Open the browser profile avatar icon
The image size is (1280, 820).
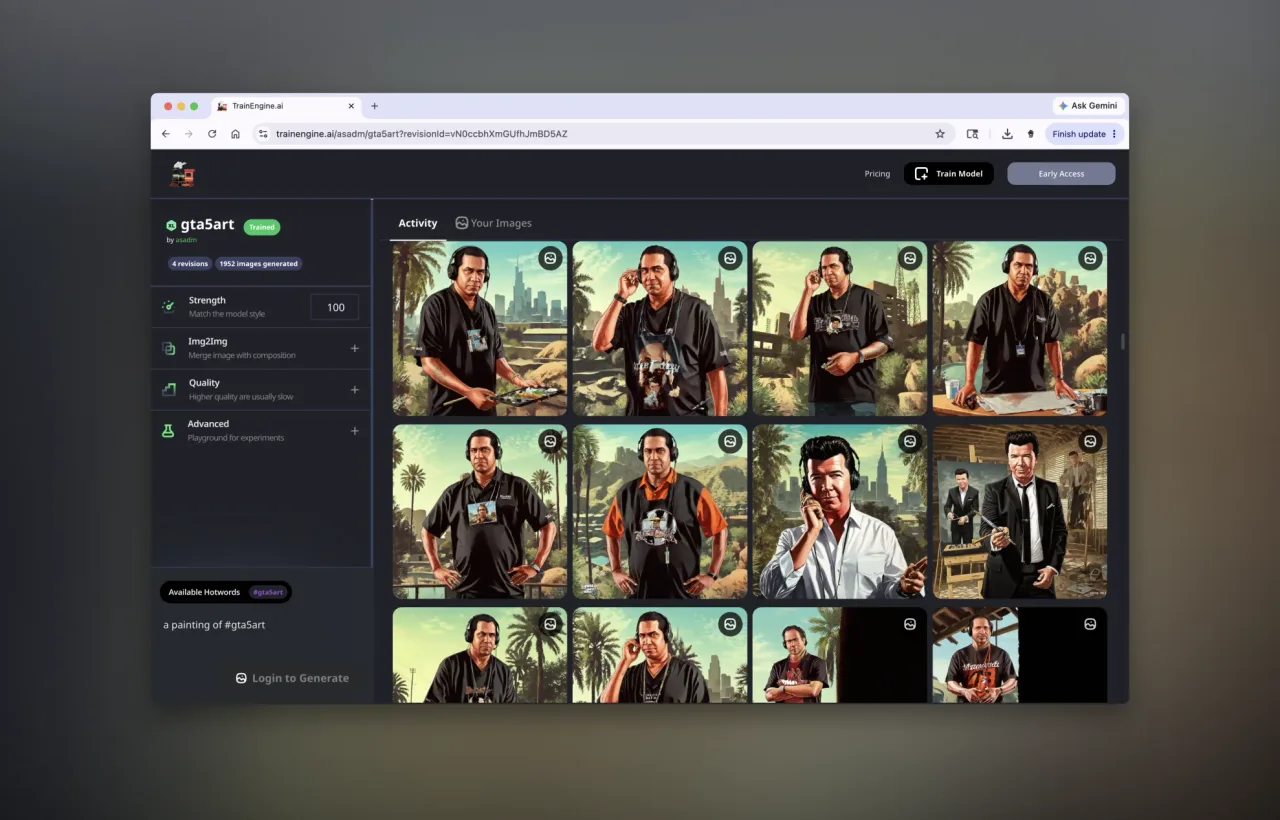coord(1030,134)
